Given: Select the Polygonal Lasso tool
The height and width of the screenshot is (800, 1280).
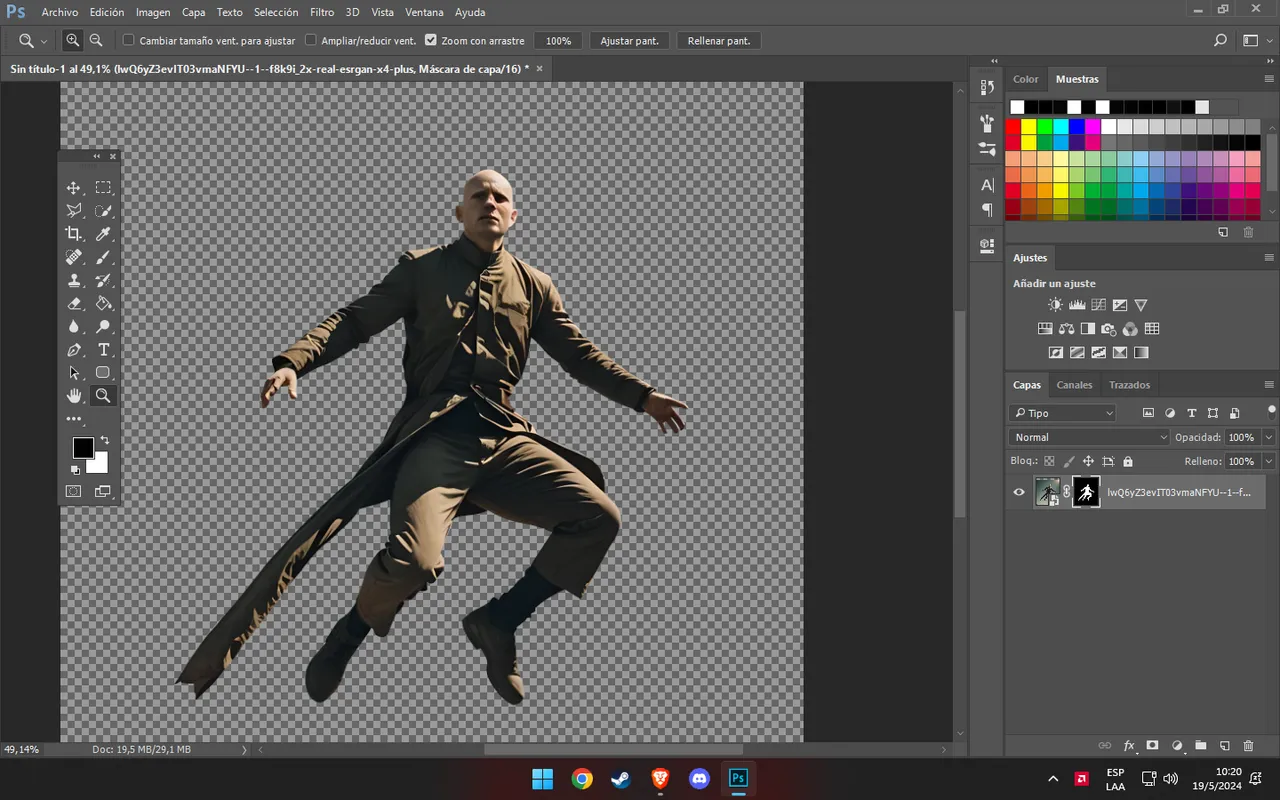Looking at the screenshot, I should tap(74, 211).
